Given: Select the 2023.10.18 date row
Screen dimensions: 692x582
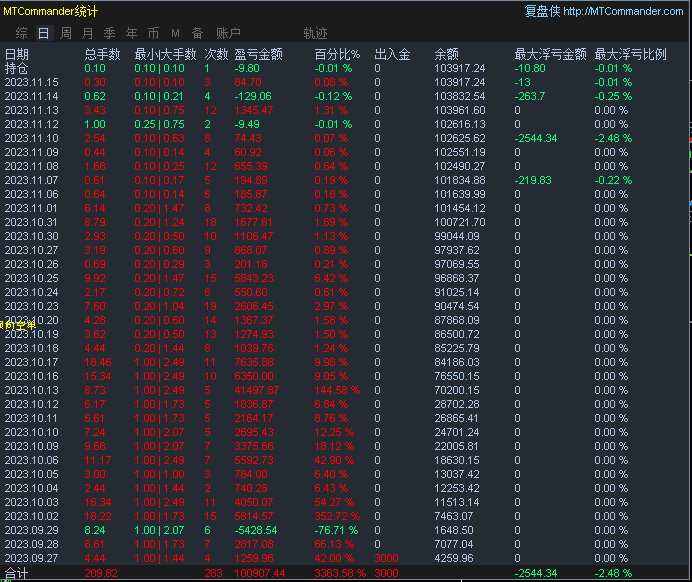Looking at the screenshot, I should click(x=31, y=348).
